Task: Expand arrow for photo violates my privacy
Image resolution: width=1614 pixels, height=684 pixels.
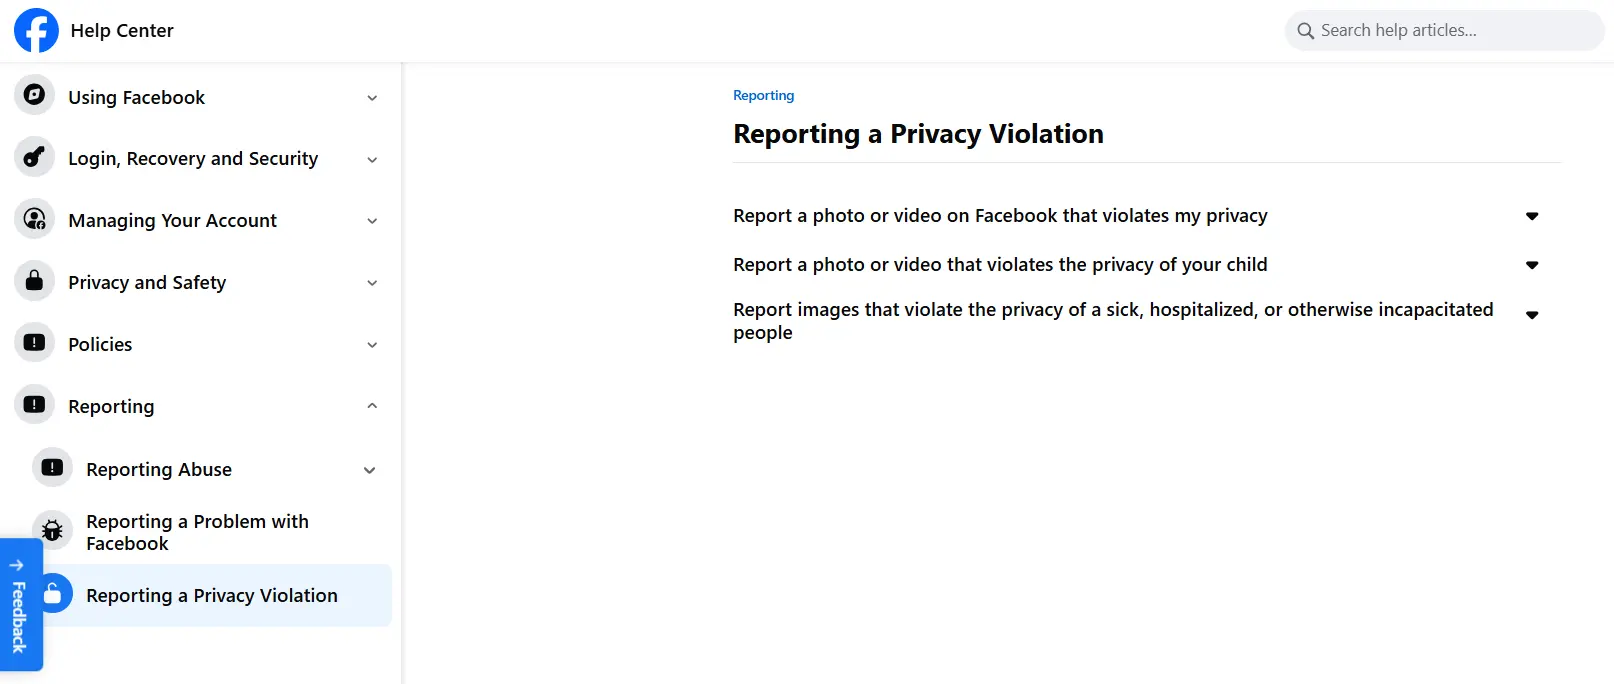Action: pyautogui.click(x=1532, y=216)
